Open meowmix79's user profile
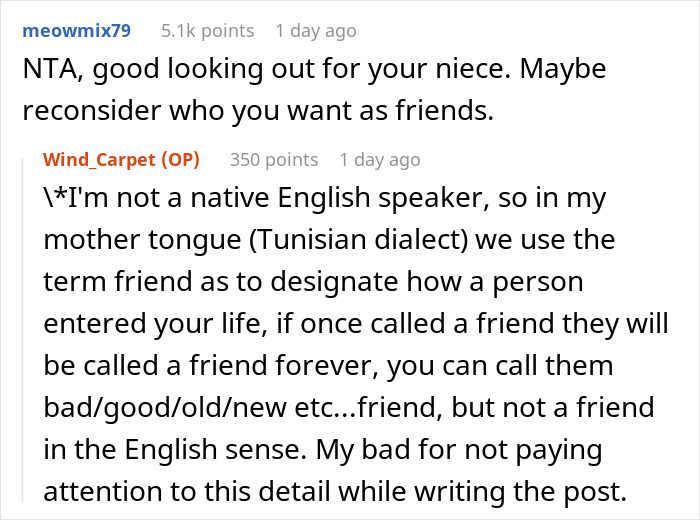Viewport: 700px width, 520px height. click(x=77, y=31)
